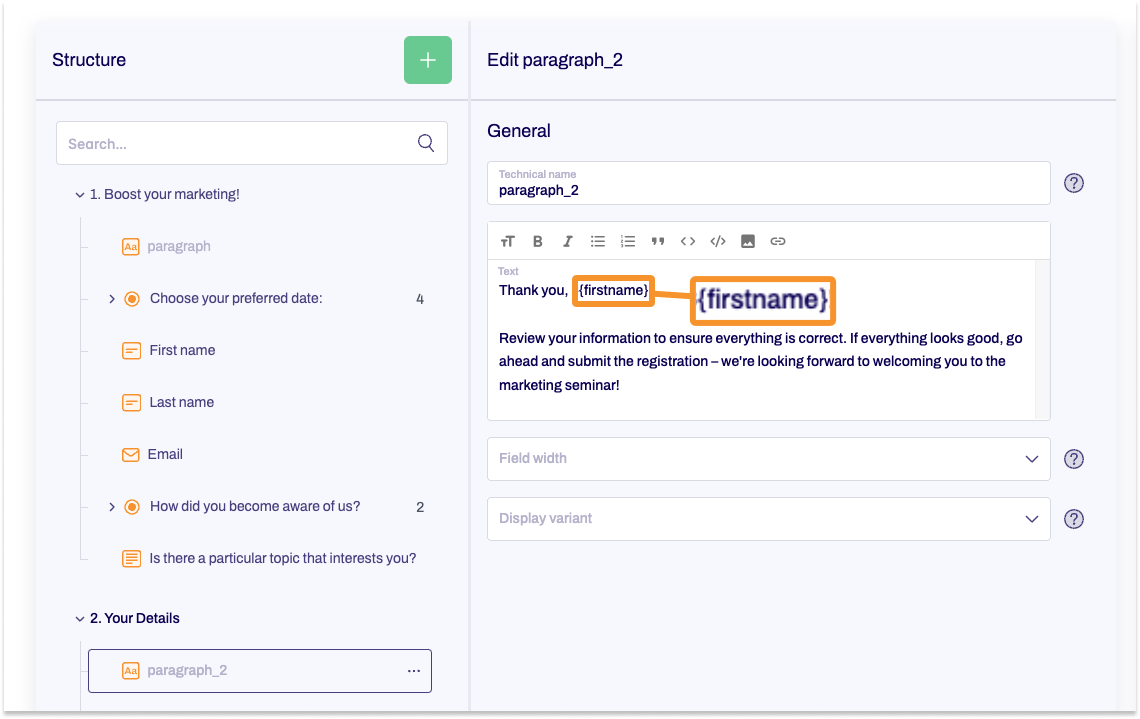Screen dimensions: 1140x719
Task: Open the Field width dropdown
Action: coord(768,459)
